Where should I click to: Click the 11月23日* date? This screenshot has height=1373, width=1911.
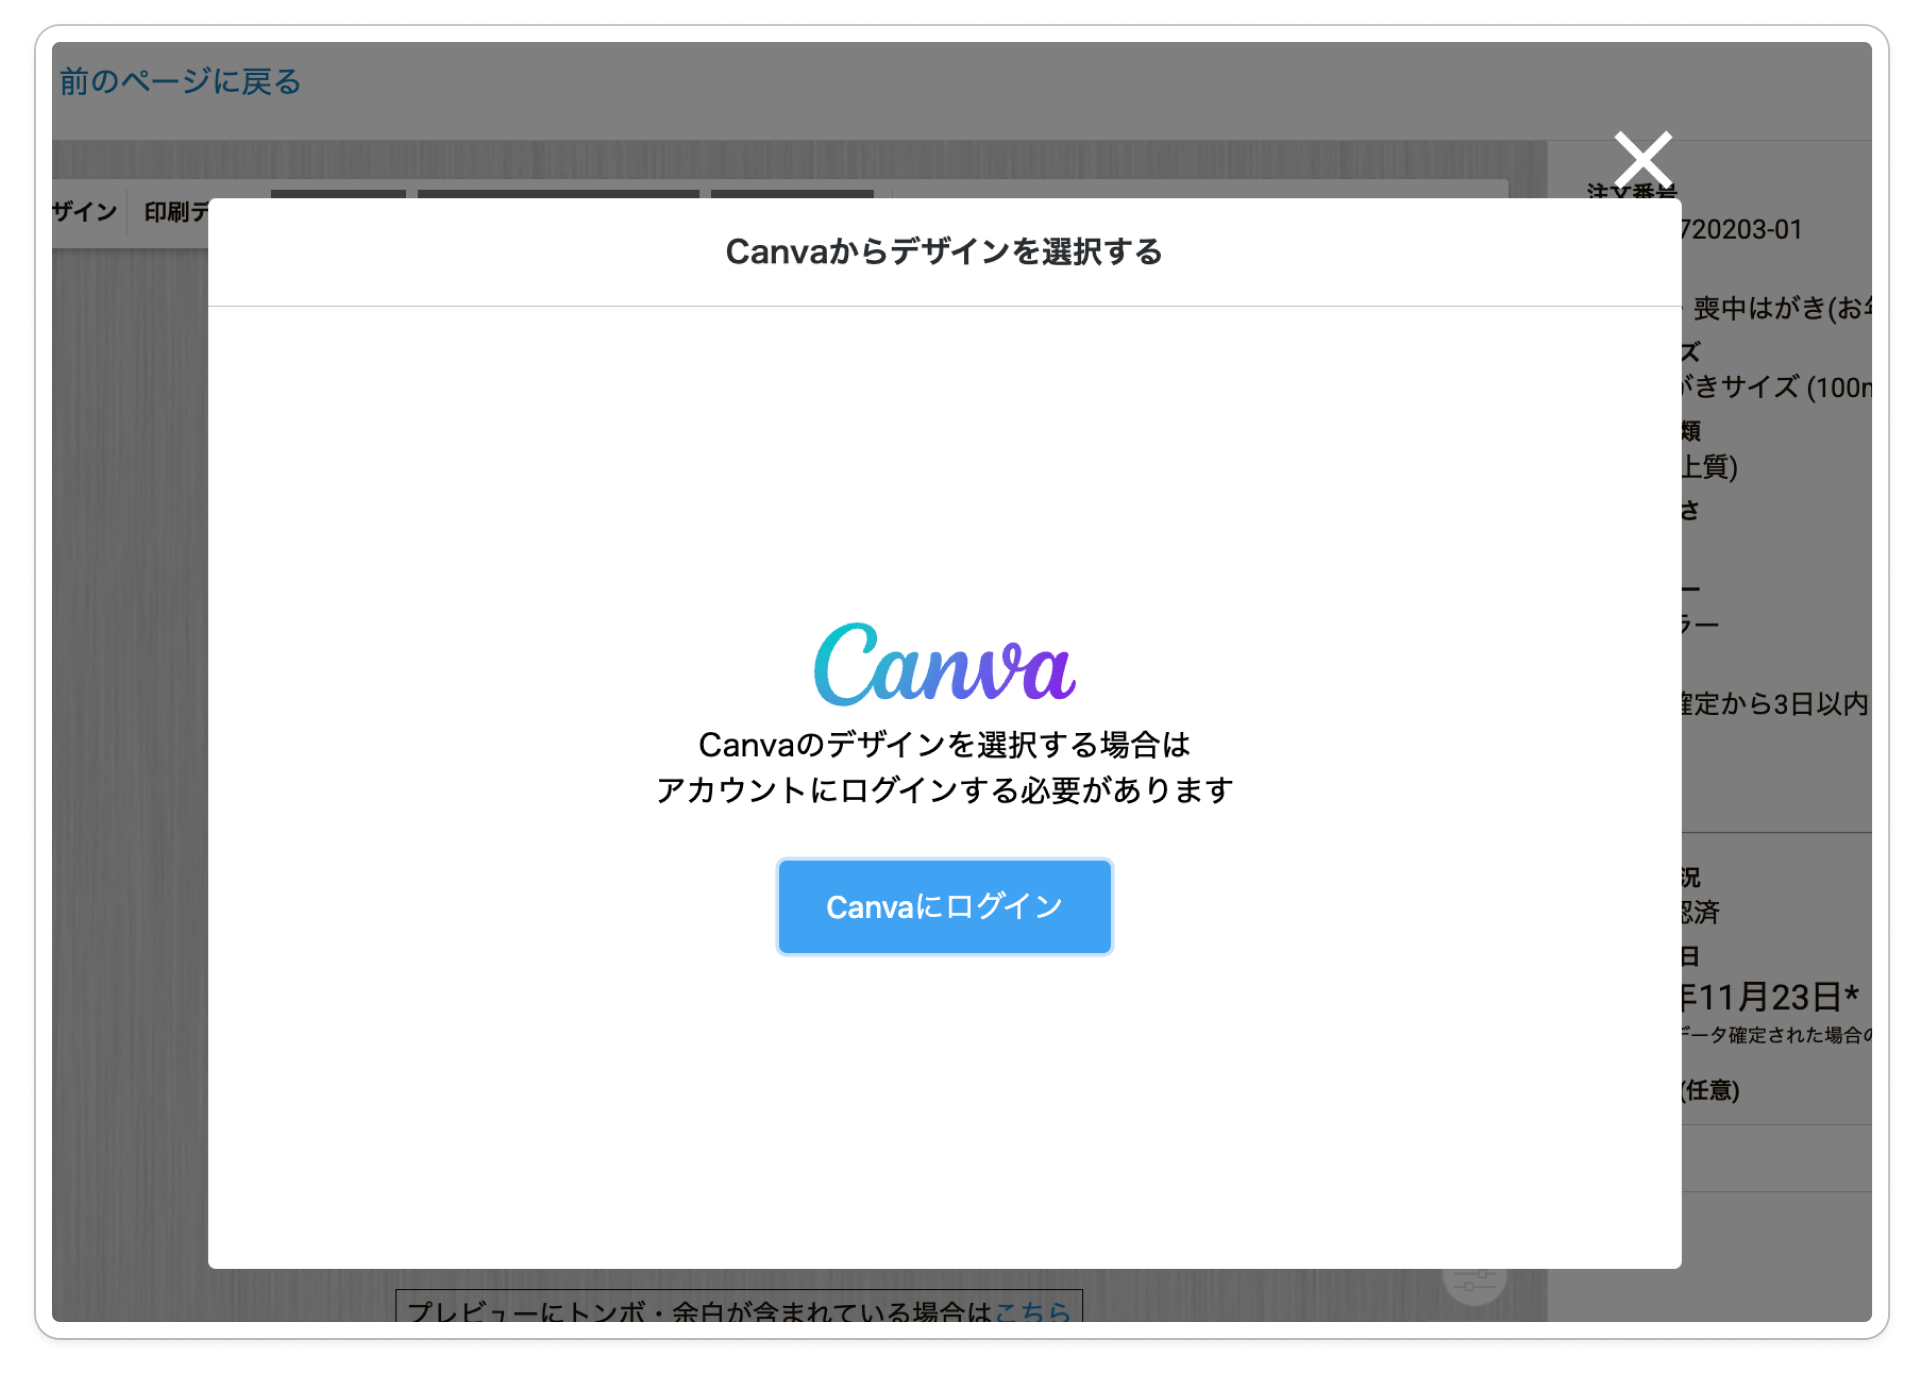click(1770, 996)
